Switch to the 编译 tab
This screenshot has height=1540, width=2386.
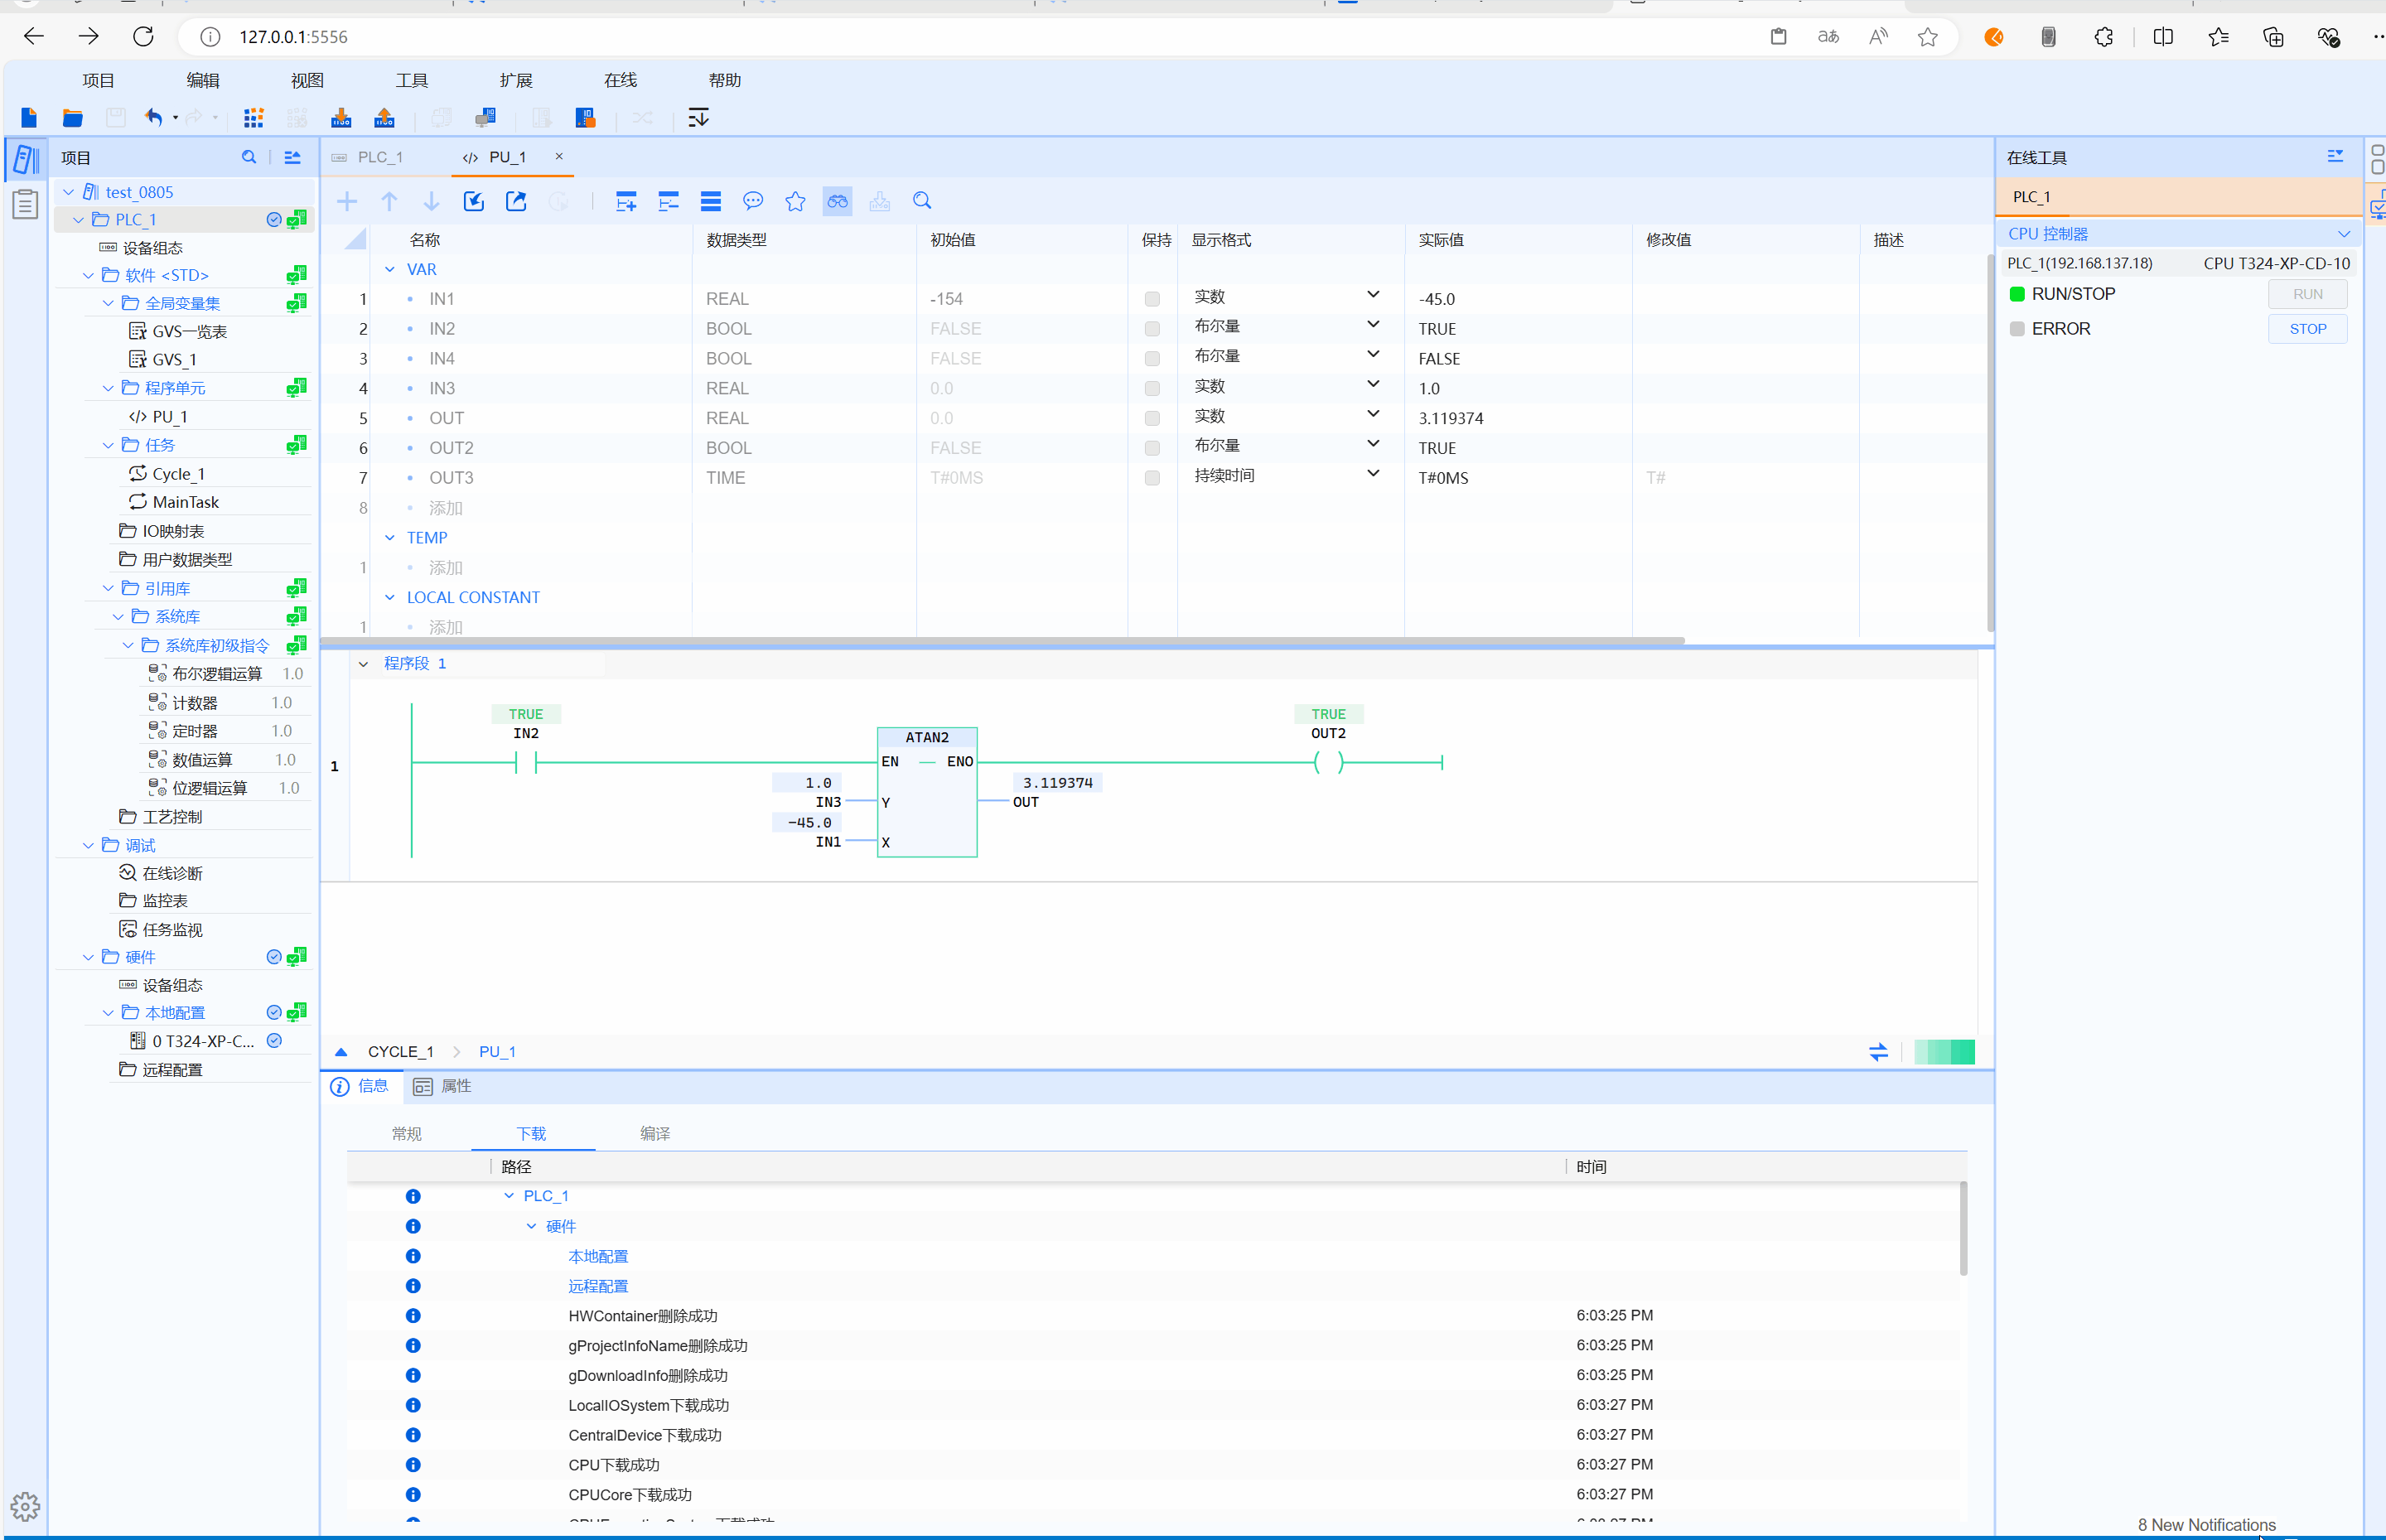click(655, 1133)
